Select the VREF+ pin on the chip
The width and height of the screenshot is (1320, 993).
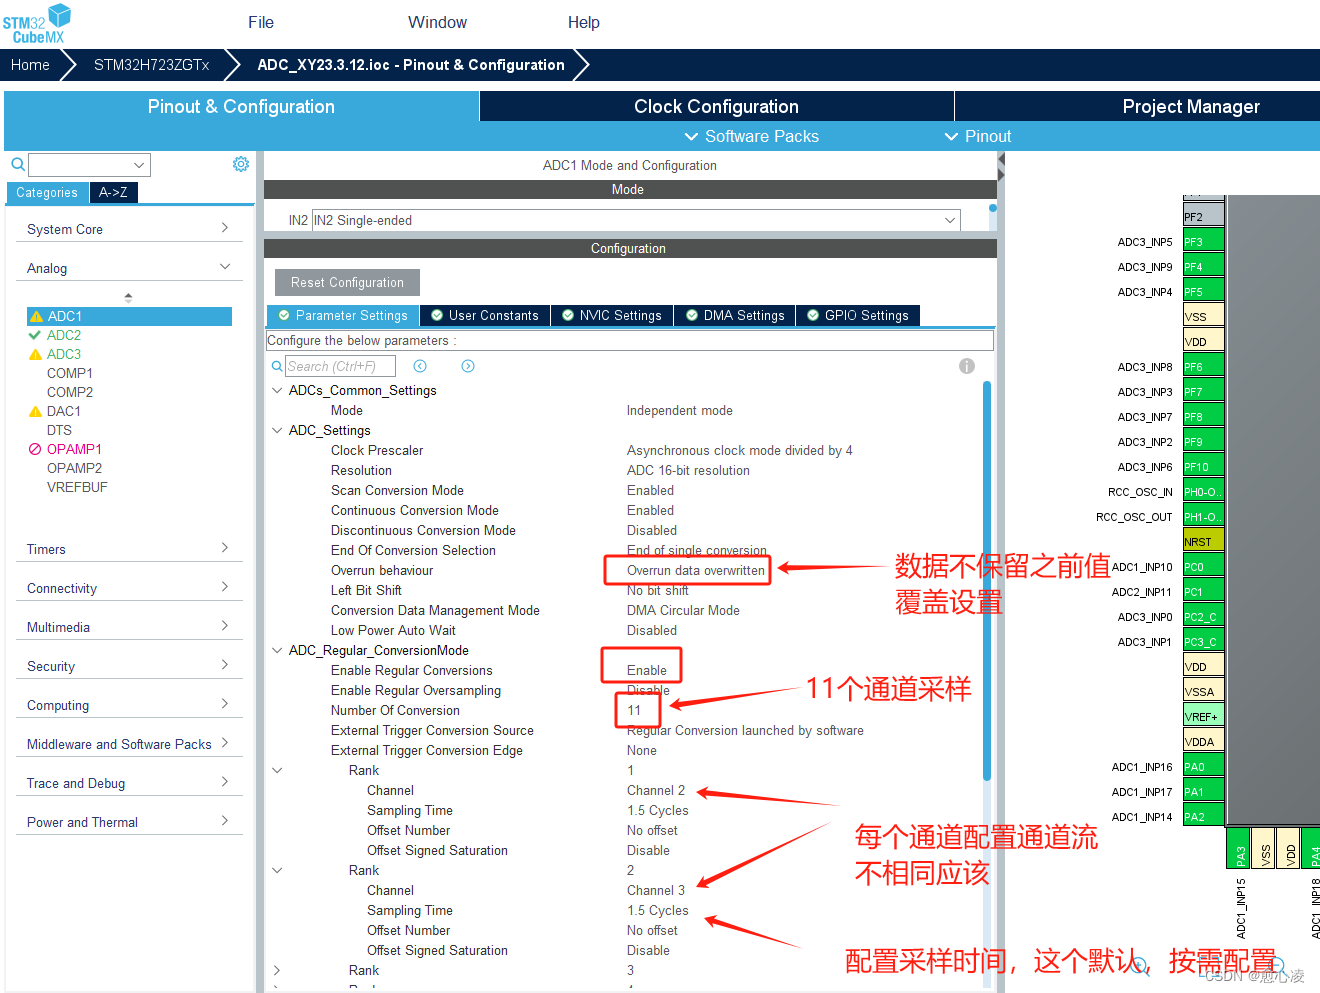pos(1204,717)
